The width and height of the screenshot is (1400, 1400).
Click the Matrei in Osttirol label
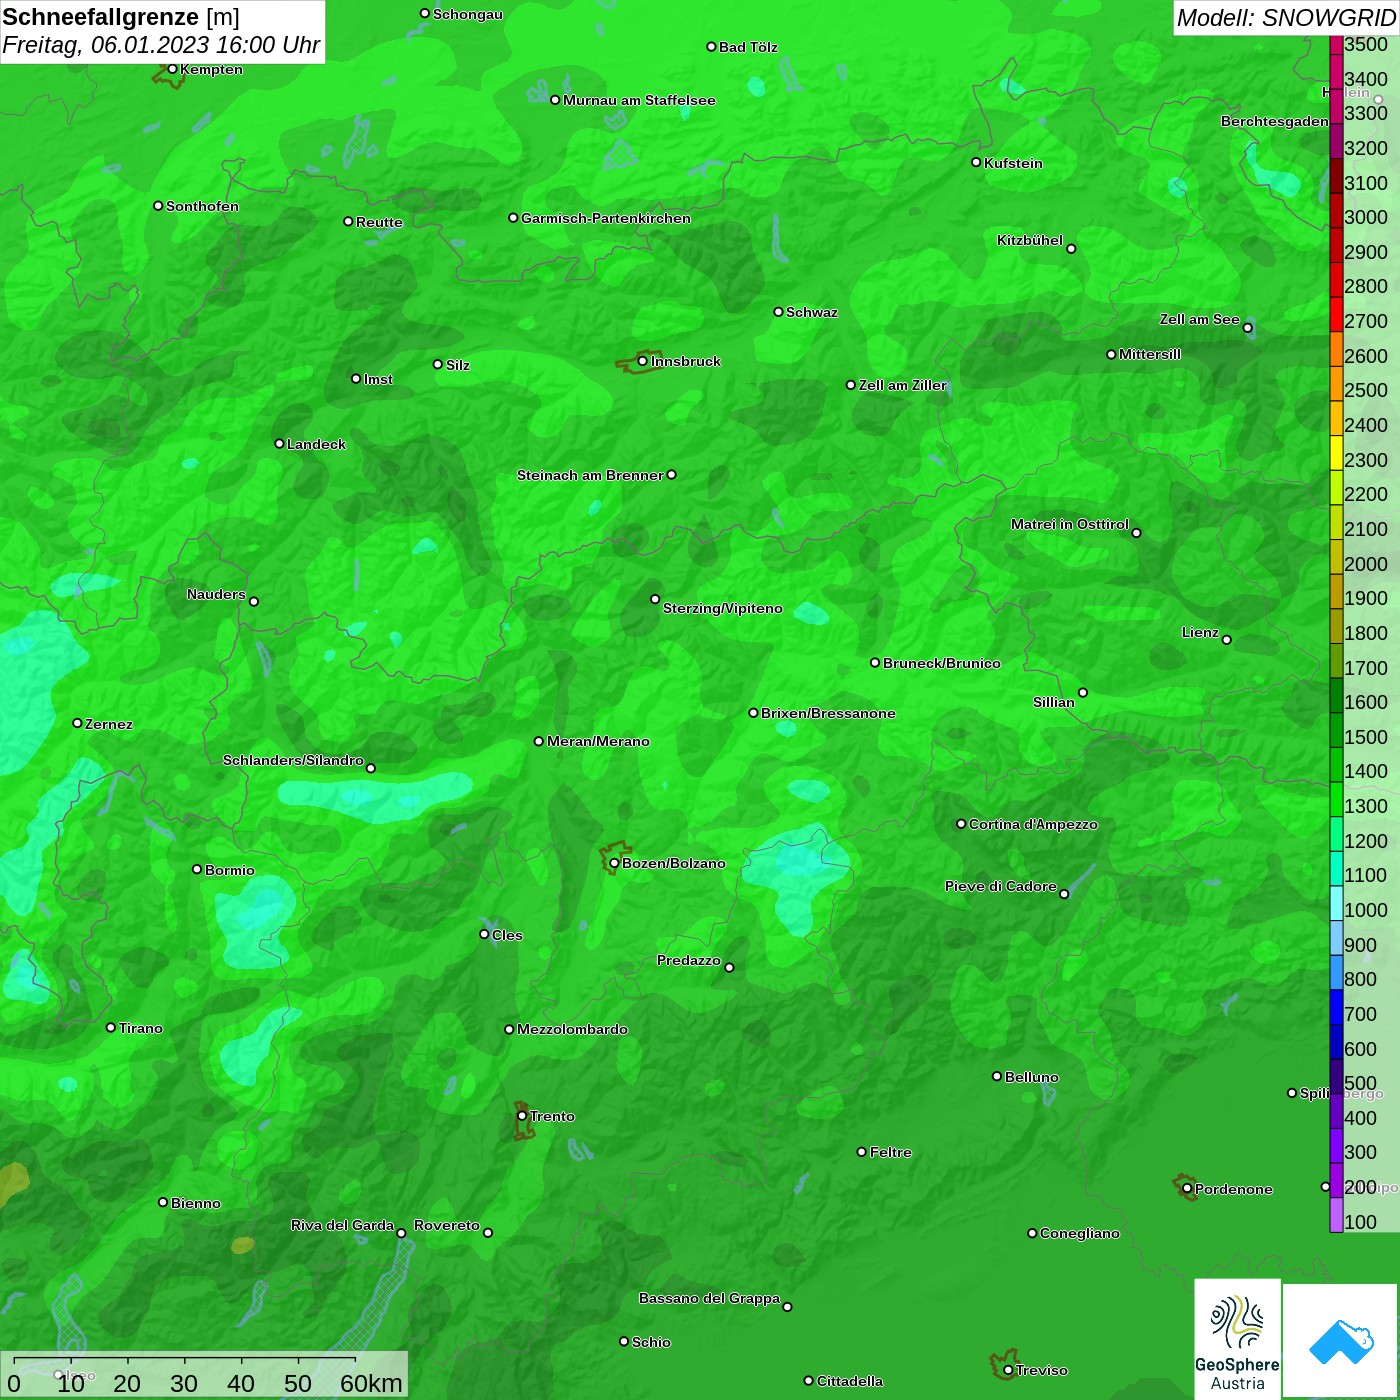point(1070,524)
